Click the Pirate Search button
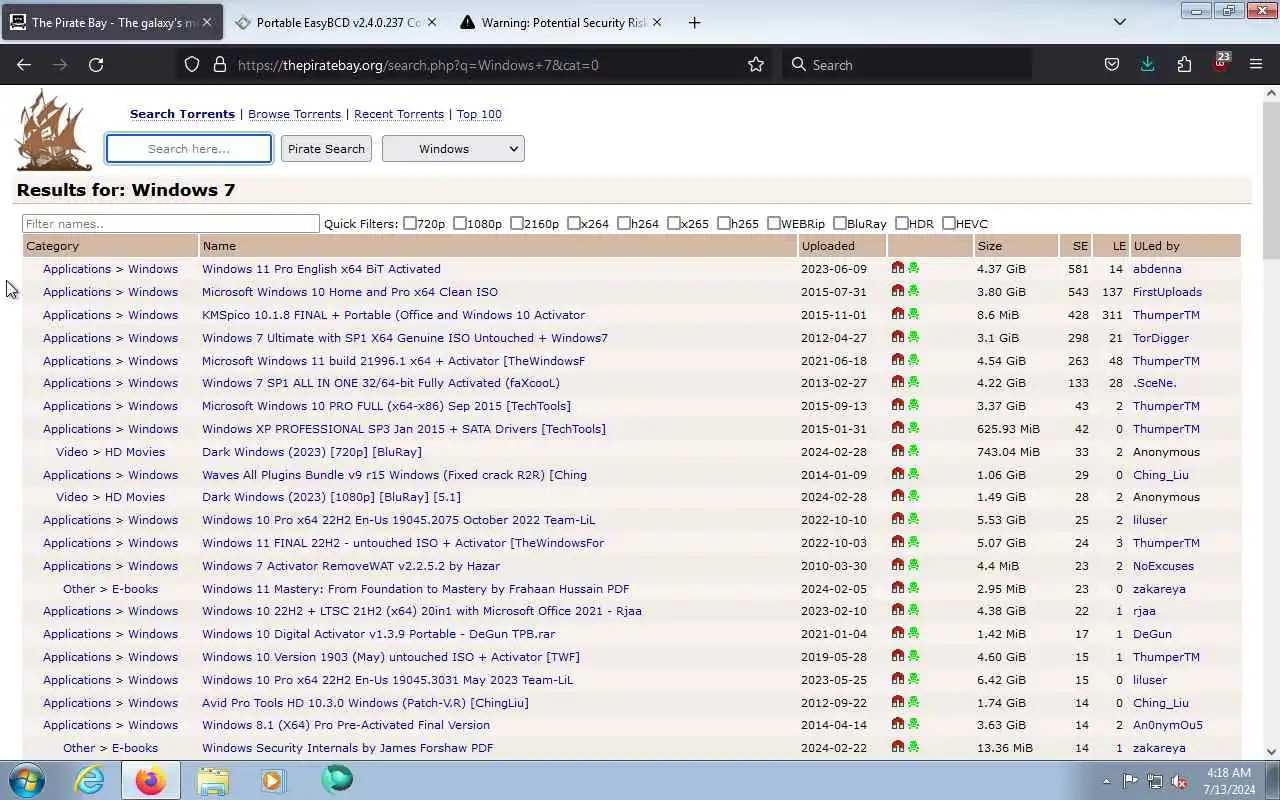This screenshot has height=800, width=1280. (x=326, y=148)
